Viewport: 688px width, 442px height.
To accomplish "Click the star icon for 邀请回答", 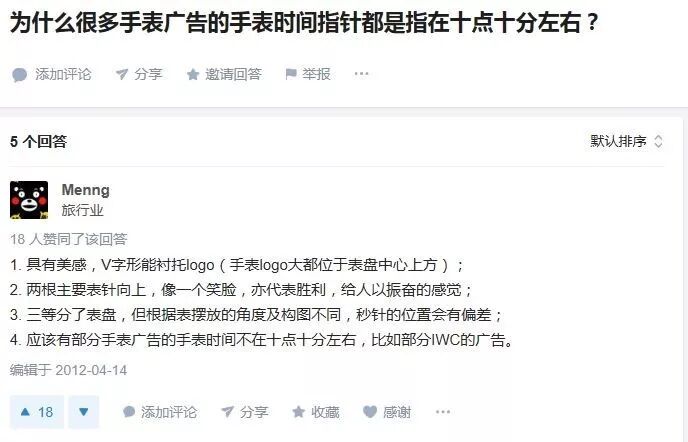I will pos(193,75).
